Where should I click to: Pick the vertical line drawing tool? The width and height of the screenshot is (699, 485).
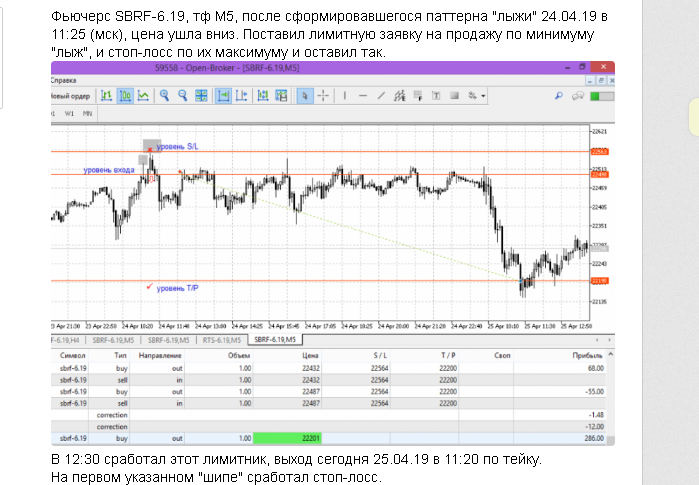tap(345, 96)
